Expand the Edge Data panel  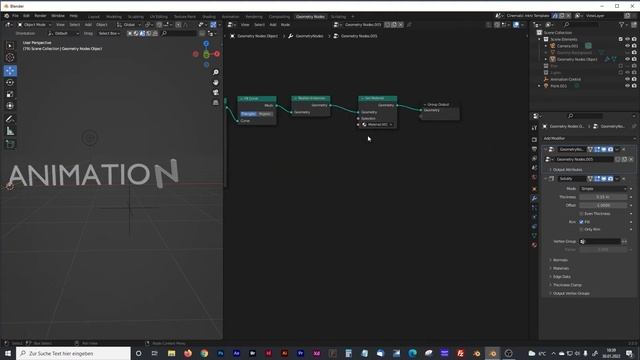pos(562,277)
